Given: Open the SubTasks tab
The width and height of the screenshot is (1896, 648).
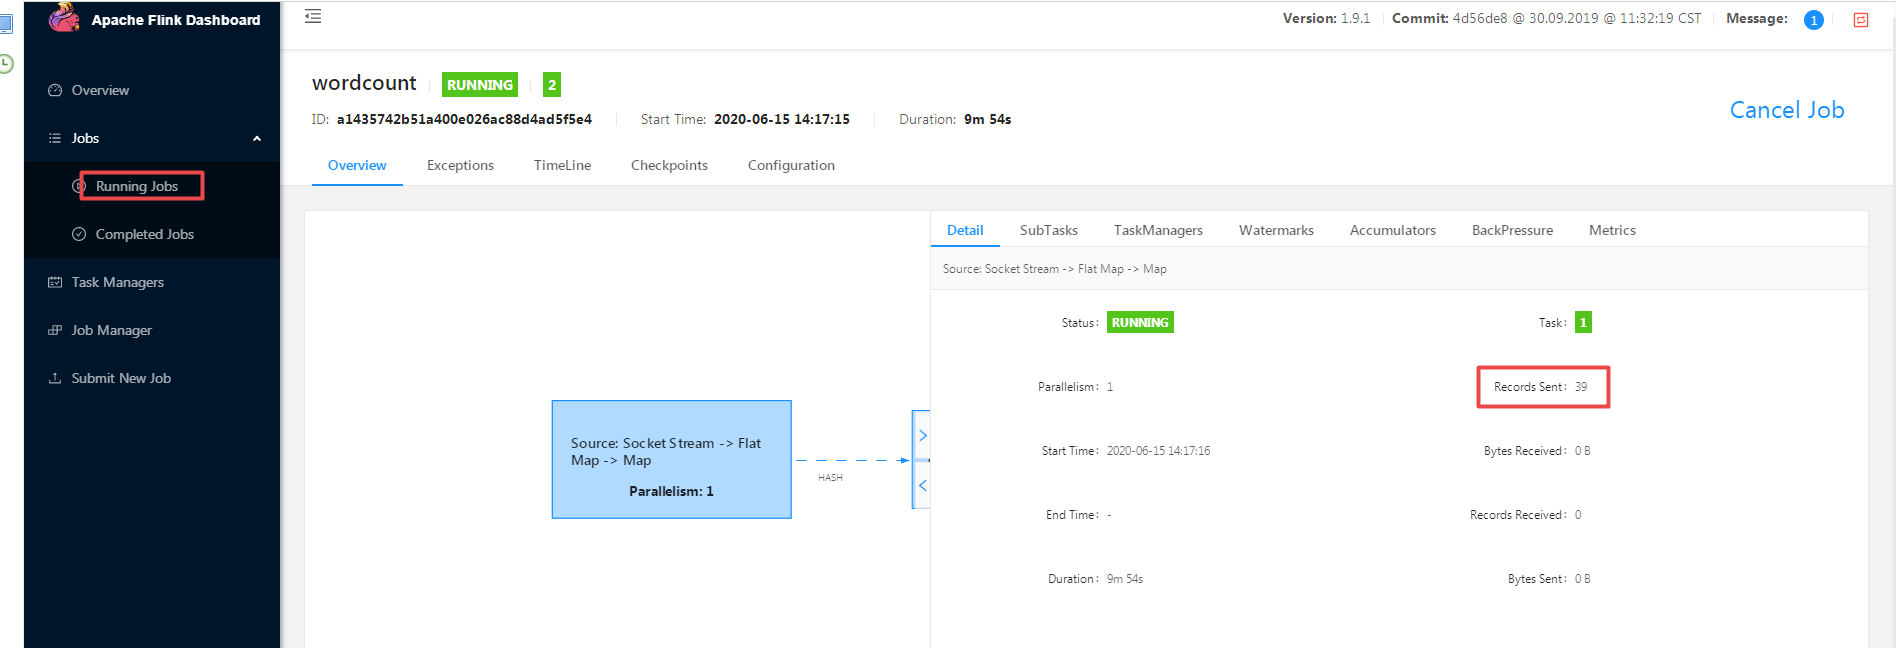Looking at the screenshot, I should coord(1049,230).
